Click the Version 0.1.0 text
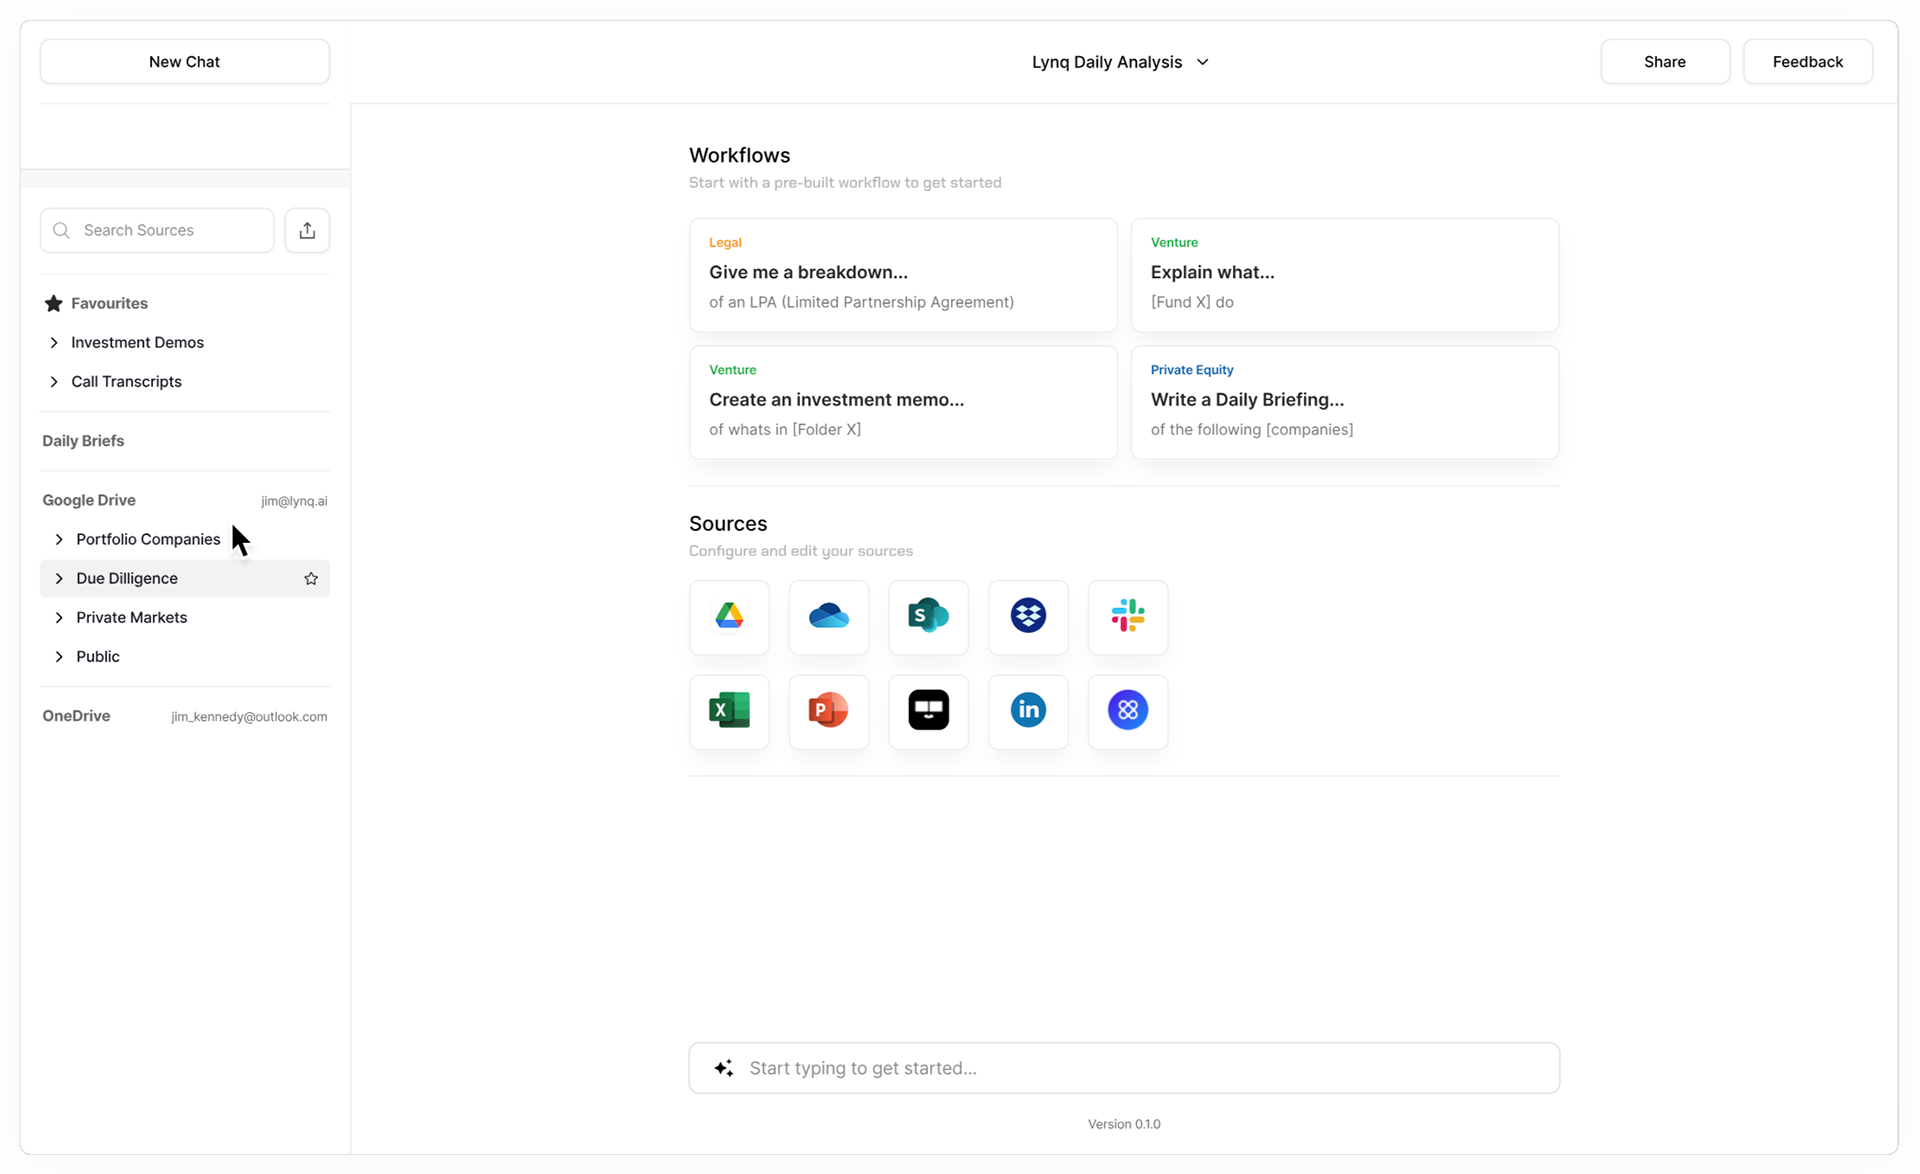This screenshot has height=1174, width=1920. click(x=1124, y=1124)
